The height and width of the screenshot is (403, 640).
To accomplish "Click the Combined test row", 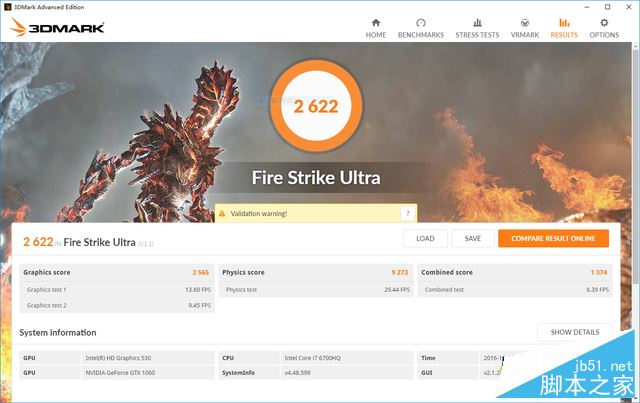I will tap(515, 289).
